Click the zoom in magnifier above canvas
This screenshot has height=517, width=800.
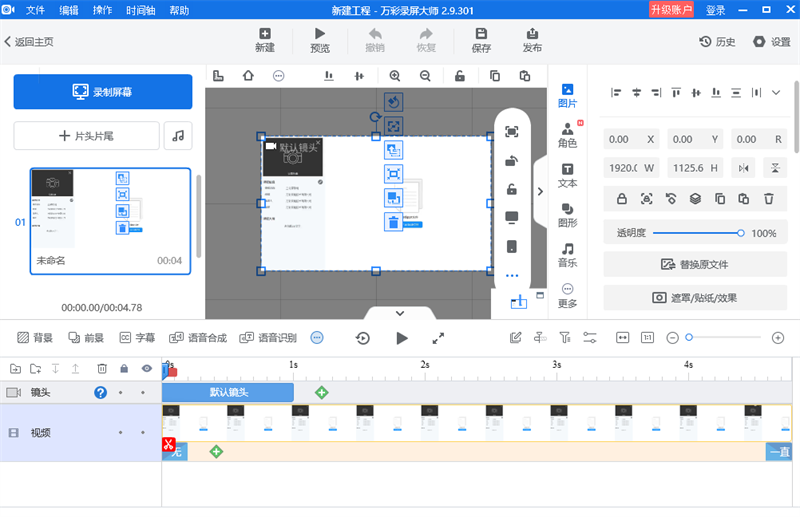coord(394,76)
